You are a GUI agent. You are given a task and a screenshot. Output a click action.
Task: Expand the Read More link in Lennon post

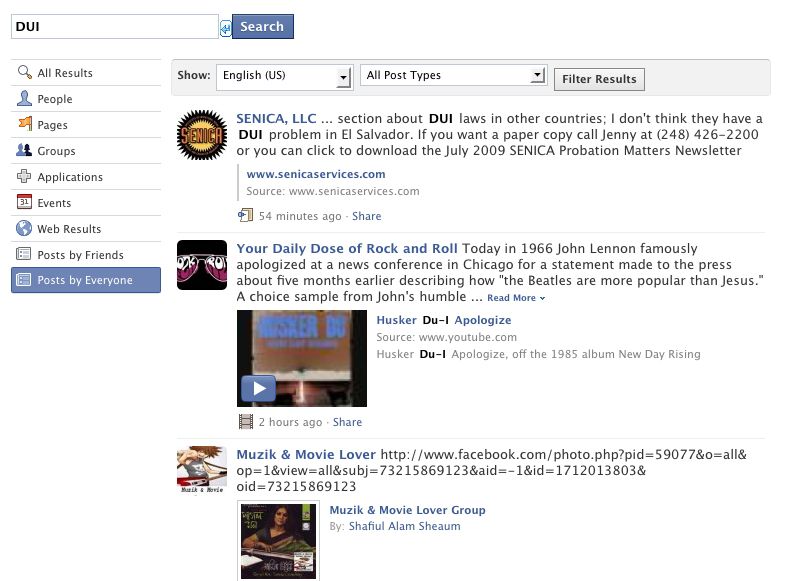516,298
